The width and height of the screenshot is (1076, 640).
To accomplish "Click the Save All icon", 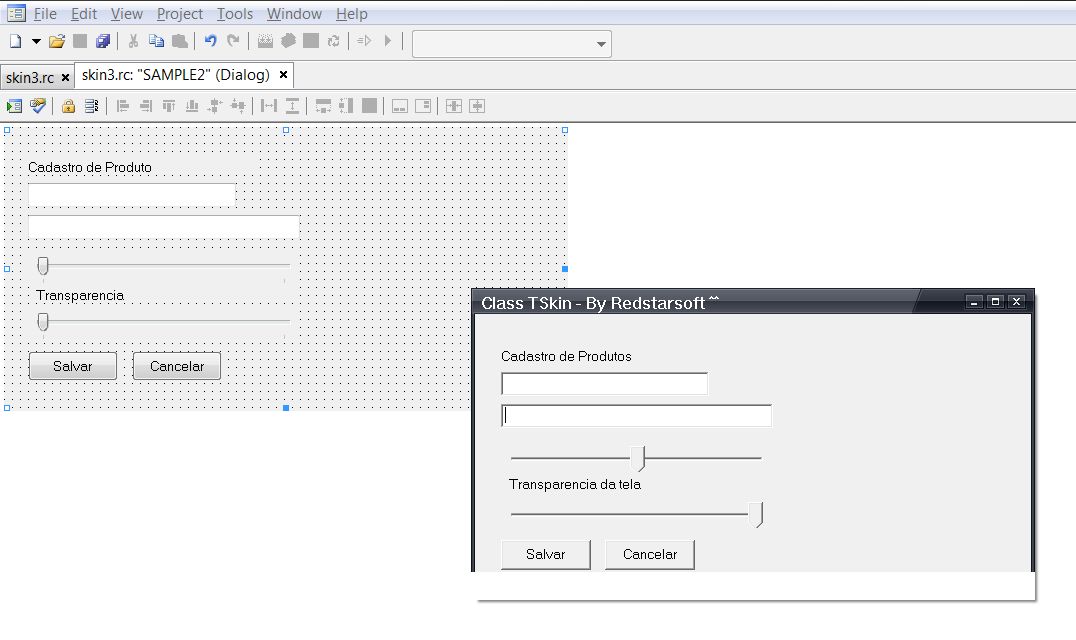I will point(103,41).
